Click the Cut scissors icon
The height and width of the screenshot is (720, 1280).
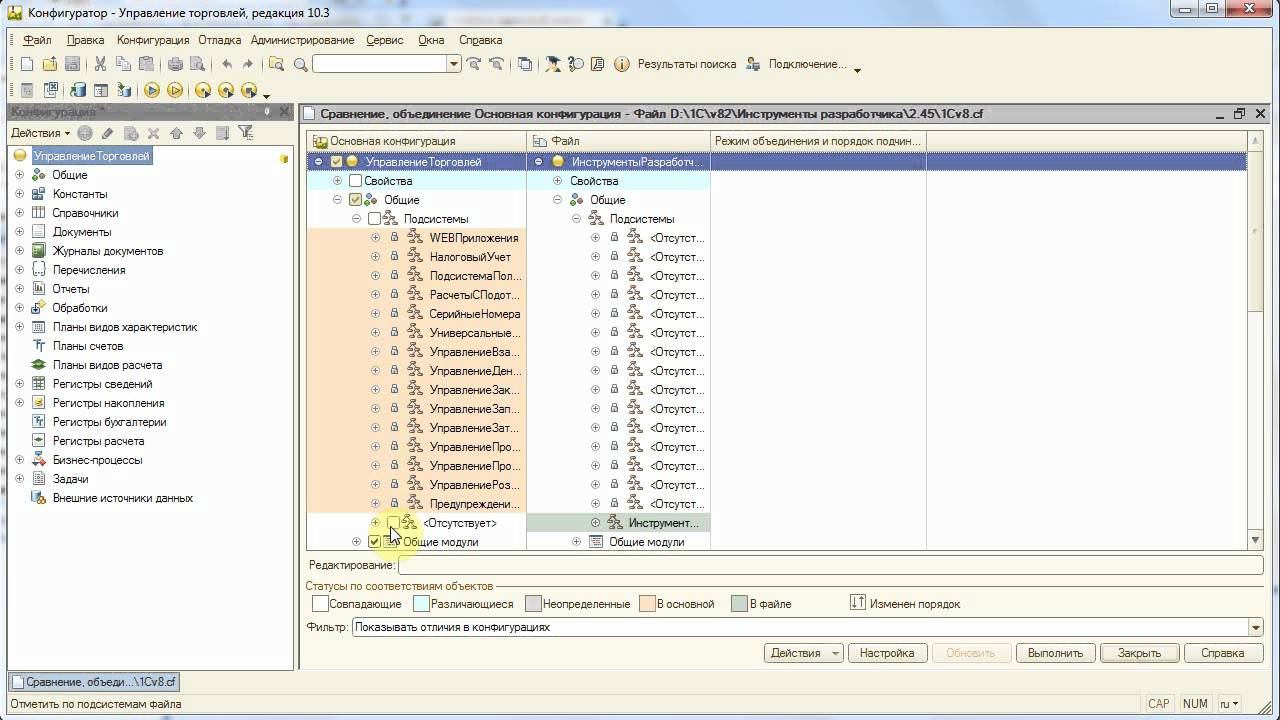pyautogui.click(x=100, y=64)
